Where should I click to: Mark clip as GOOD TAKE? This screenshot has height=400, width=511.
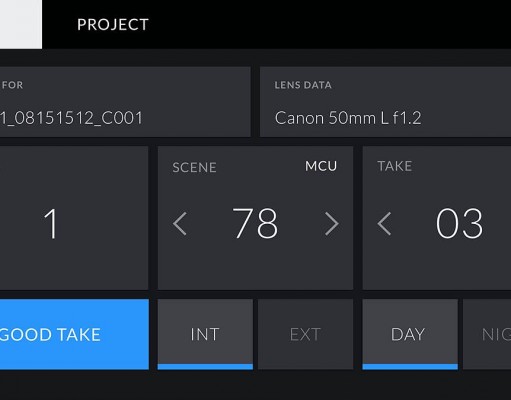[x=74, y=334]
